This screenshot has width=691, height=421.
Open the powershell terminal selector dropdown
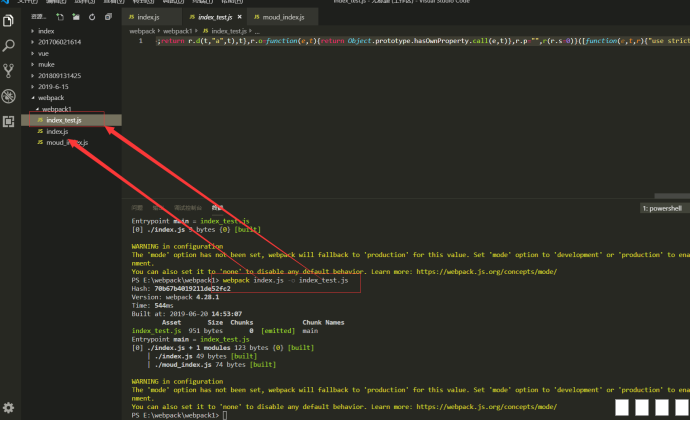tap(664, 208)
